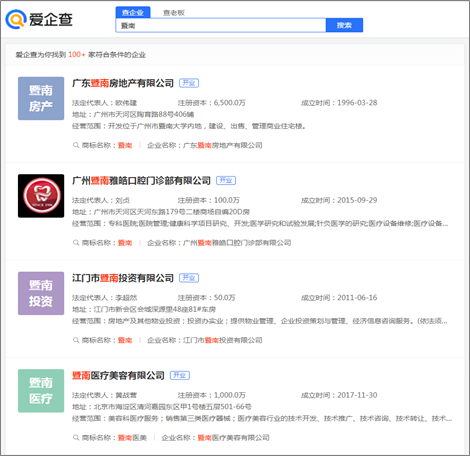Click the 暨南医疗 green logo thumbnail
Screen dimensions: 470x456
41,391
